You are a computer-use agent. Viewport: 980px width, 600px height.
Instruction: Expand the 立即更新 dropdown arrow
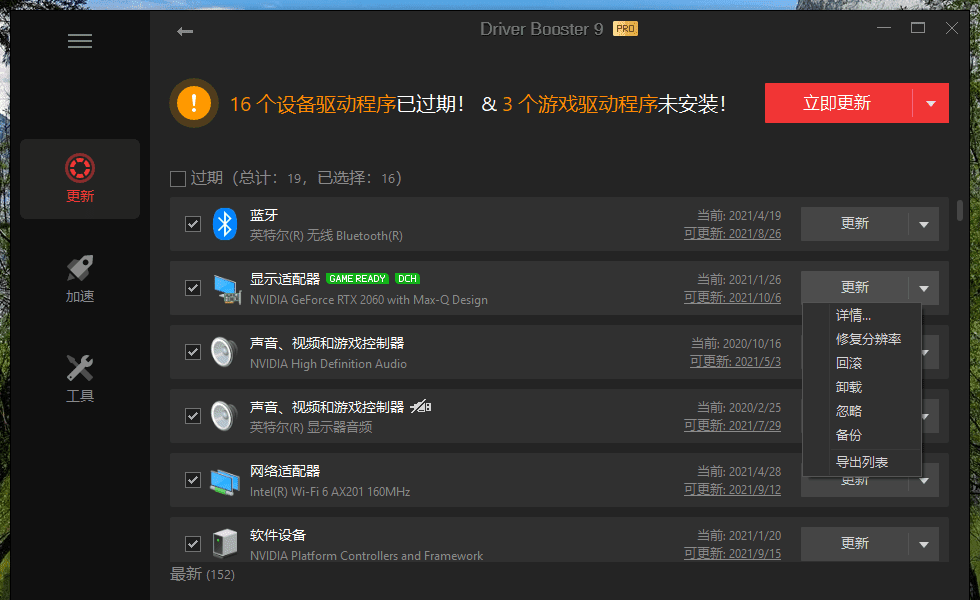[931, 103]
